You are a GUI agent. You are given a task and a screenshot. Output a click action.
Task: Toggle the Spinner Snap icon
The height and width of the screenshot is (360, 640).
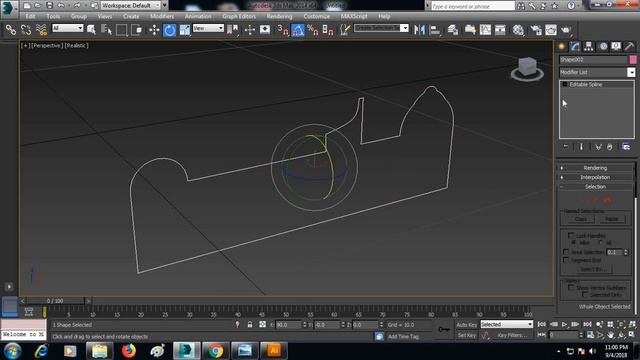point(328,30)
